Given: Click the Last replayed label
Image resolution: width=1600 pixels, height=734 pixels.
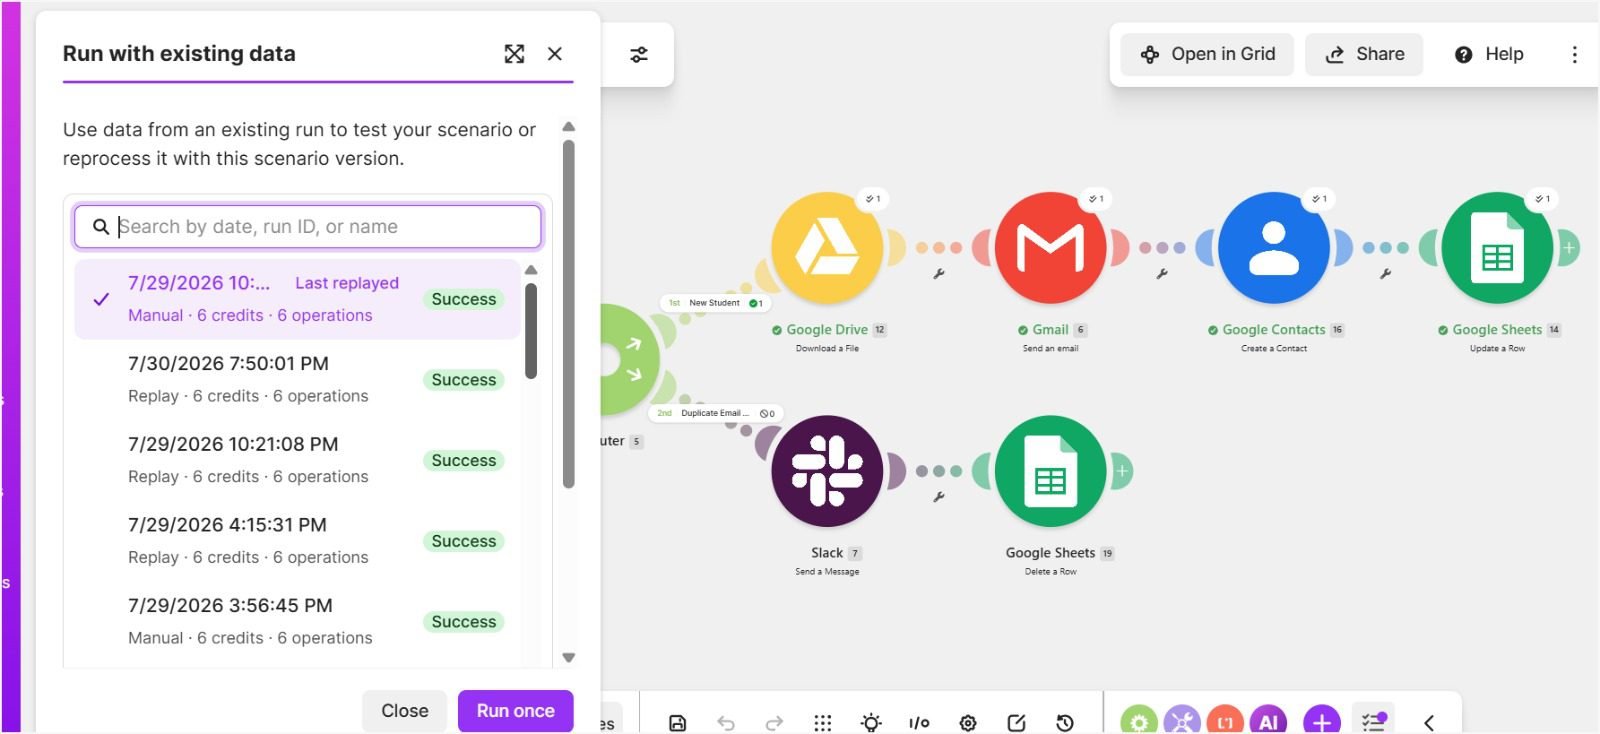Looking at the screenshot, I should (347, 283).
